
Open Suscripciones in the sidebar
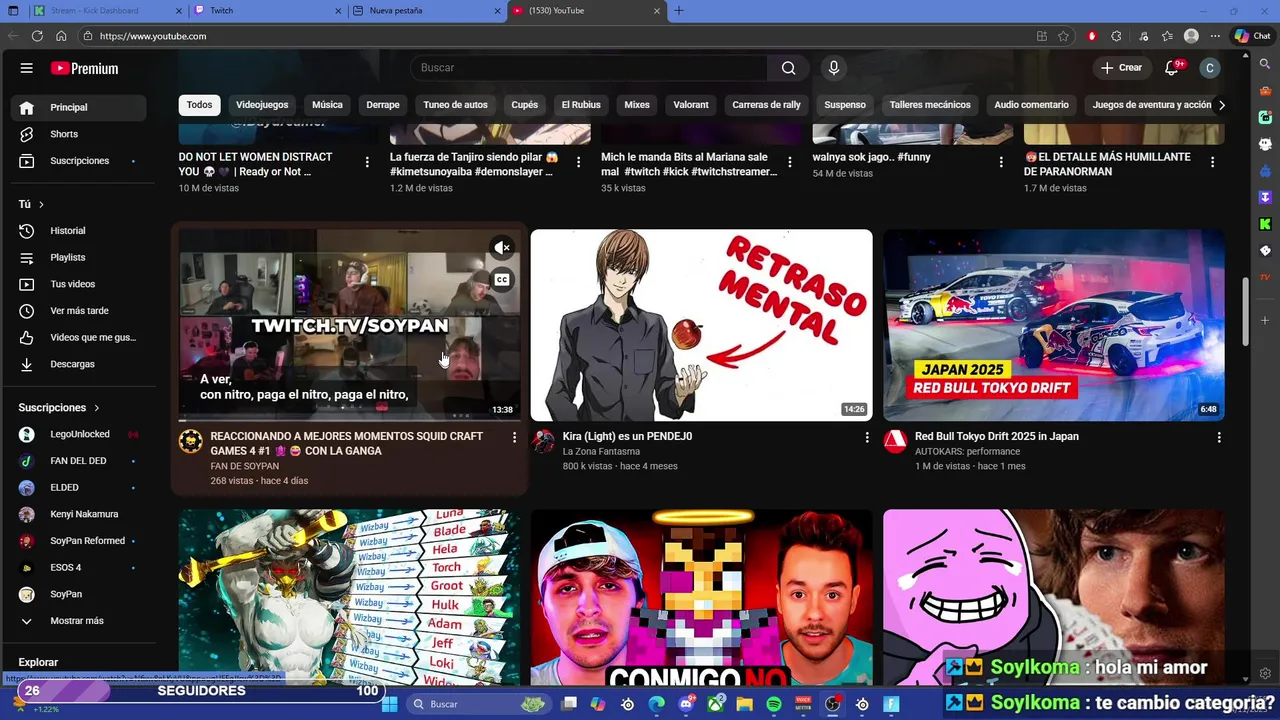[78, 161]
